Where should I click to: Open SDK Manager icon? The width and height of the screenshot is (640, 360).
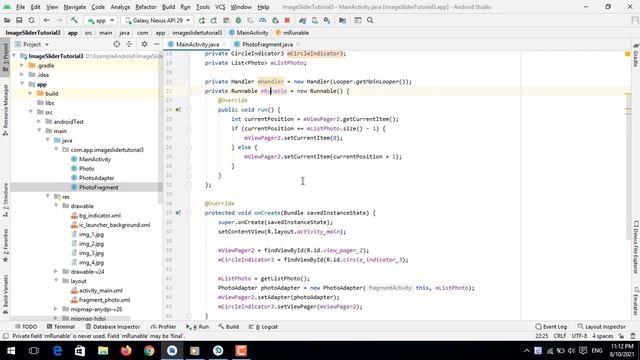point(327,20)
